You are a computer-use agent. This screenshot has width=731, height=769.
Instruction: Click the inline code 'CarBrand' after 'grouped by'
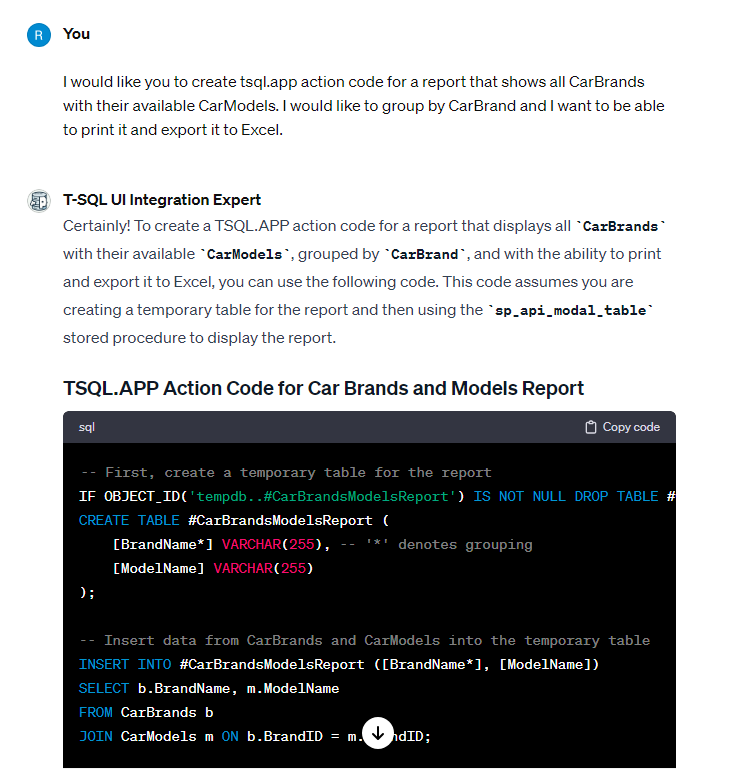(x=424, y=255)
